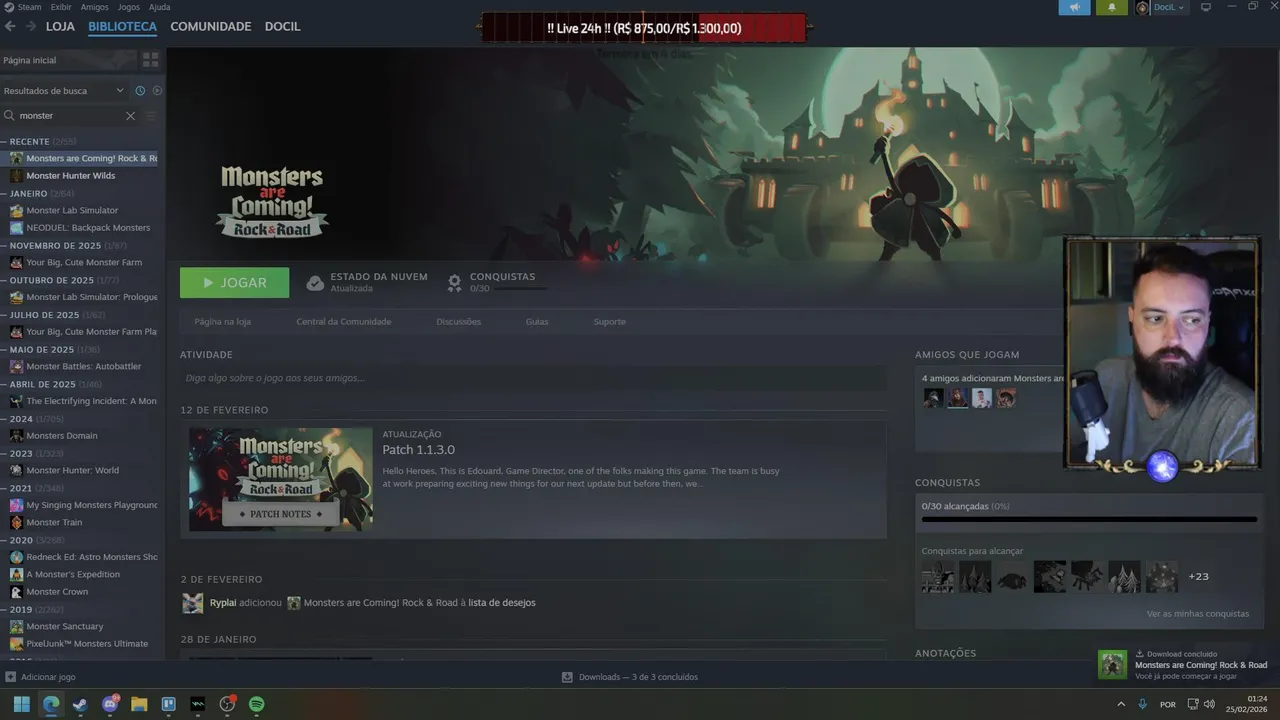Open Central da Comunidade link
This screenshot has height=720, width=1280.
(x=344, y=322)
